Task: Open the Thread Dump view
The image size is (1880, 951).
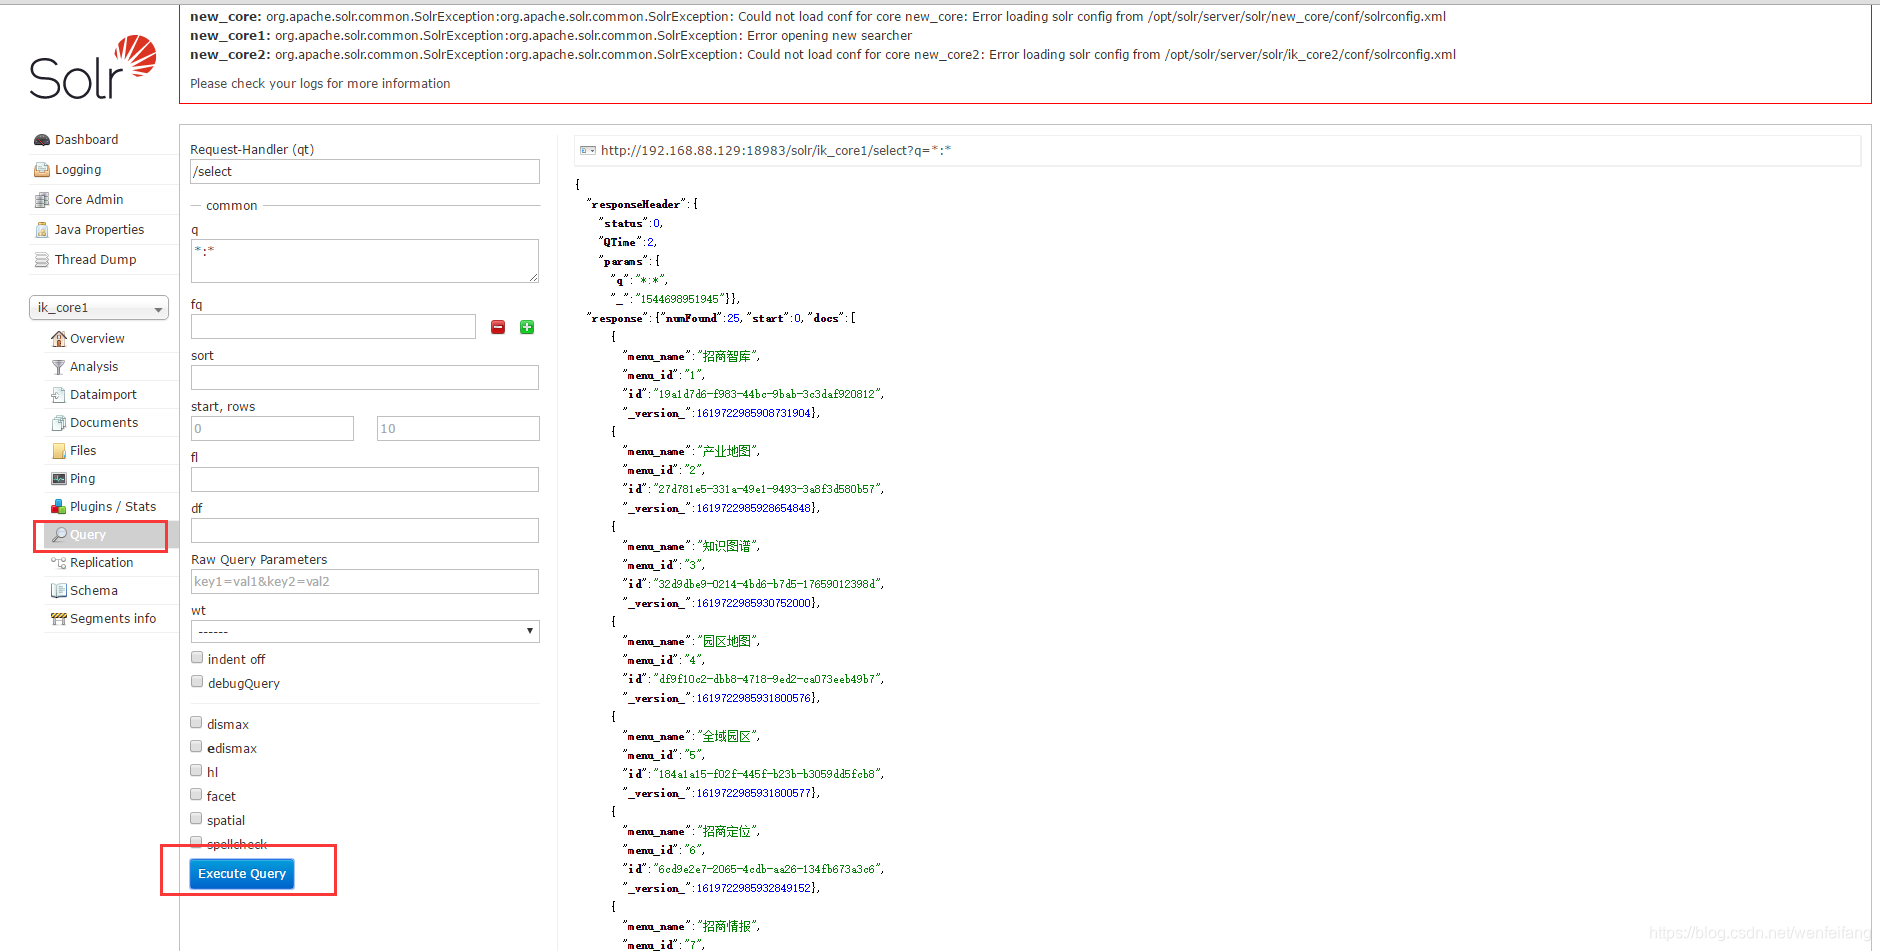Action: 95,259
